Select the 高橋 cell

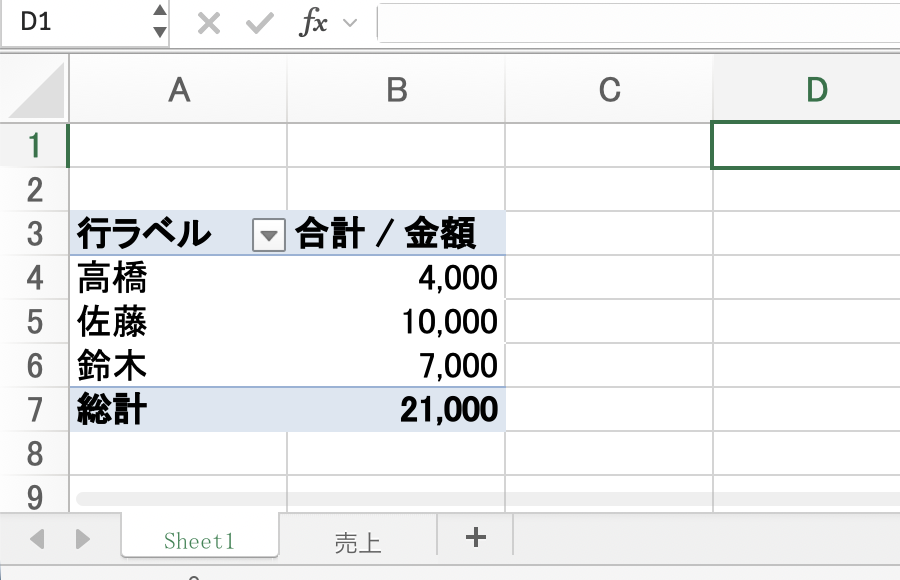tap(178, 277)
